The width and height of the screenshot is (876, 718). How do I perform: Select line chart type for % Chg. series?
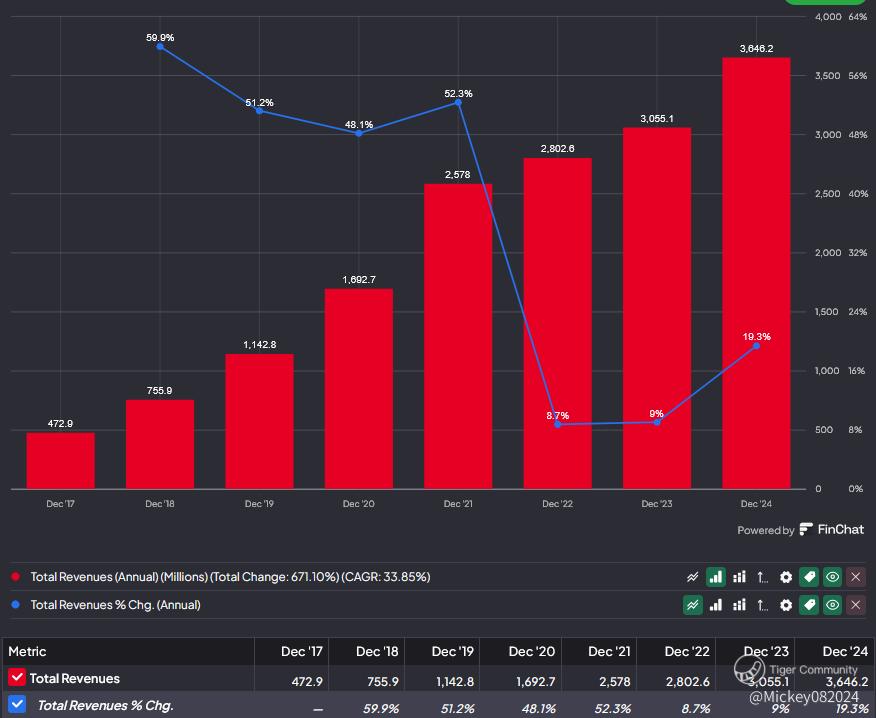tap(692, 605)
